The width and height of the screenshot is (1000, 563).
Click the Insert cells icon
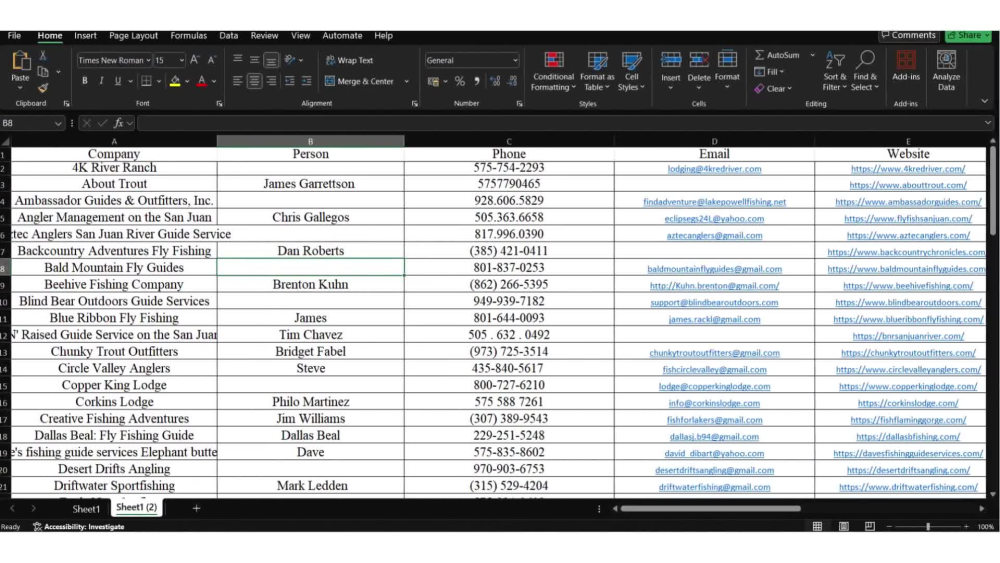click(x=671, y=60)
